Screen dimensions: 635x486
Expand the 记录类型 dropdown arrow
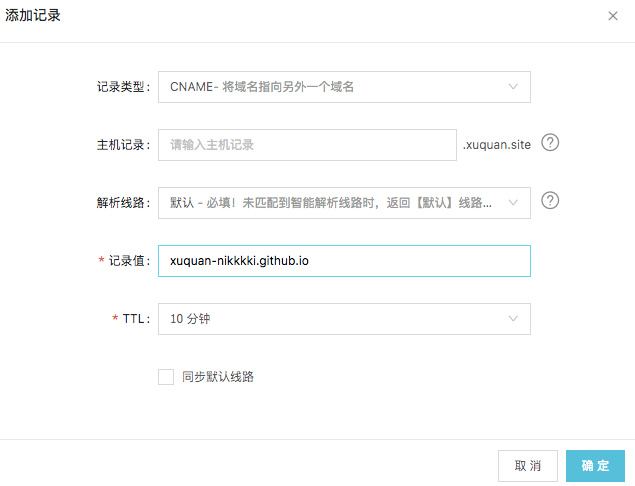coord(513,87)
